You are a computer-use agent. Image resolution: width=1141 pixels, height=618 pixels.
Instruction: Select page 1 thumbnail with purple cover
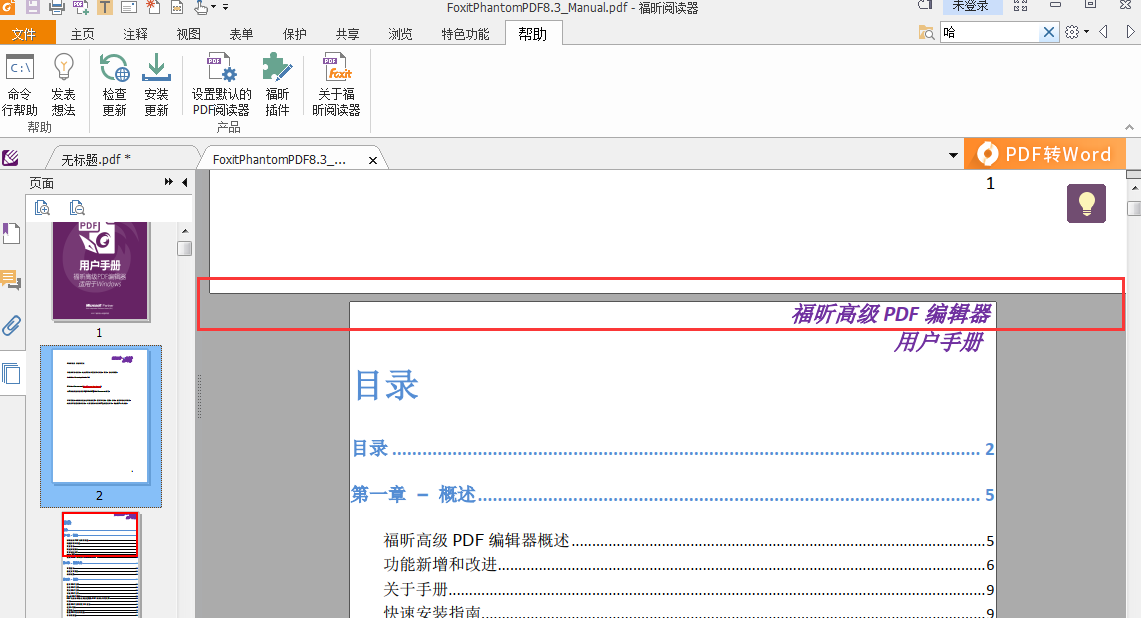click(x=100, y=272)
